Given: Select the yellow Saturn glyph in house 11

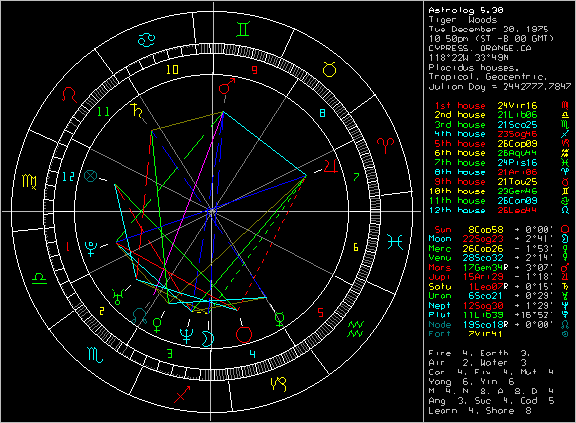Looking at the screenshot, I should pos(136,110).
